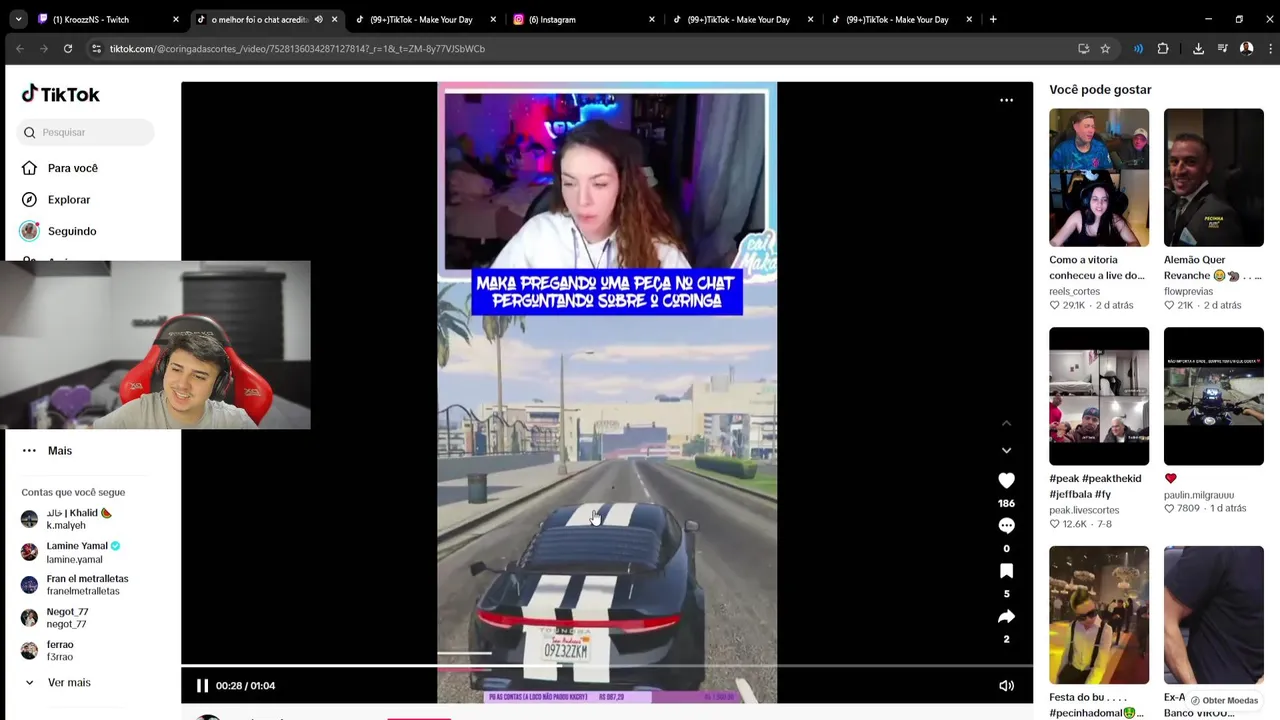Go to previous video with up chevron
Viewport: 1280px width, 720px height.
[x=1006, y=423]
